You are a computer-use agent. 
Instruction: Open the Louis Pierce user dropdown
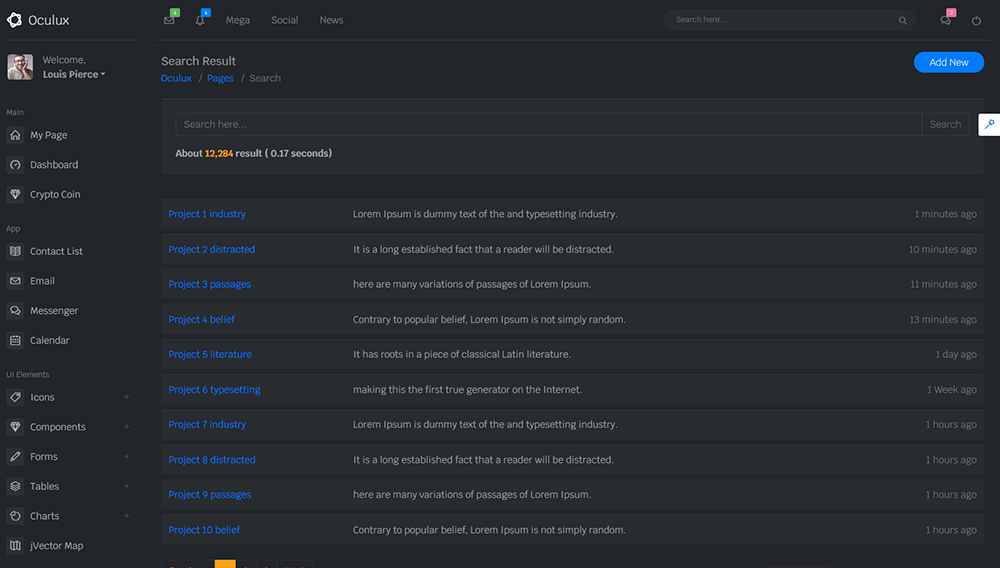pyautogui.click(x=74, y=74)
